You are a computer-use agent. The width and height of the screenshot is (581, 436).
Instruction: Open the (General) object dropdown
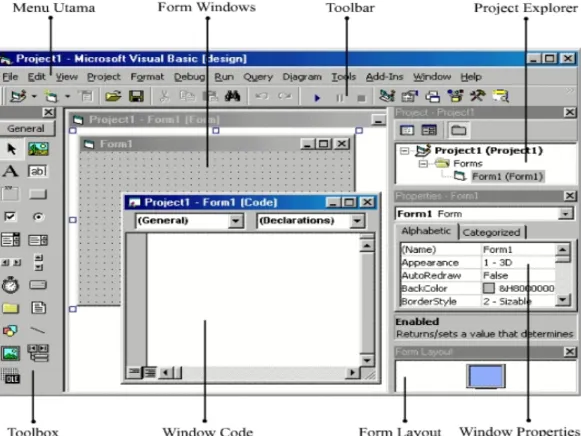[x=235, y=221]
